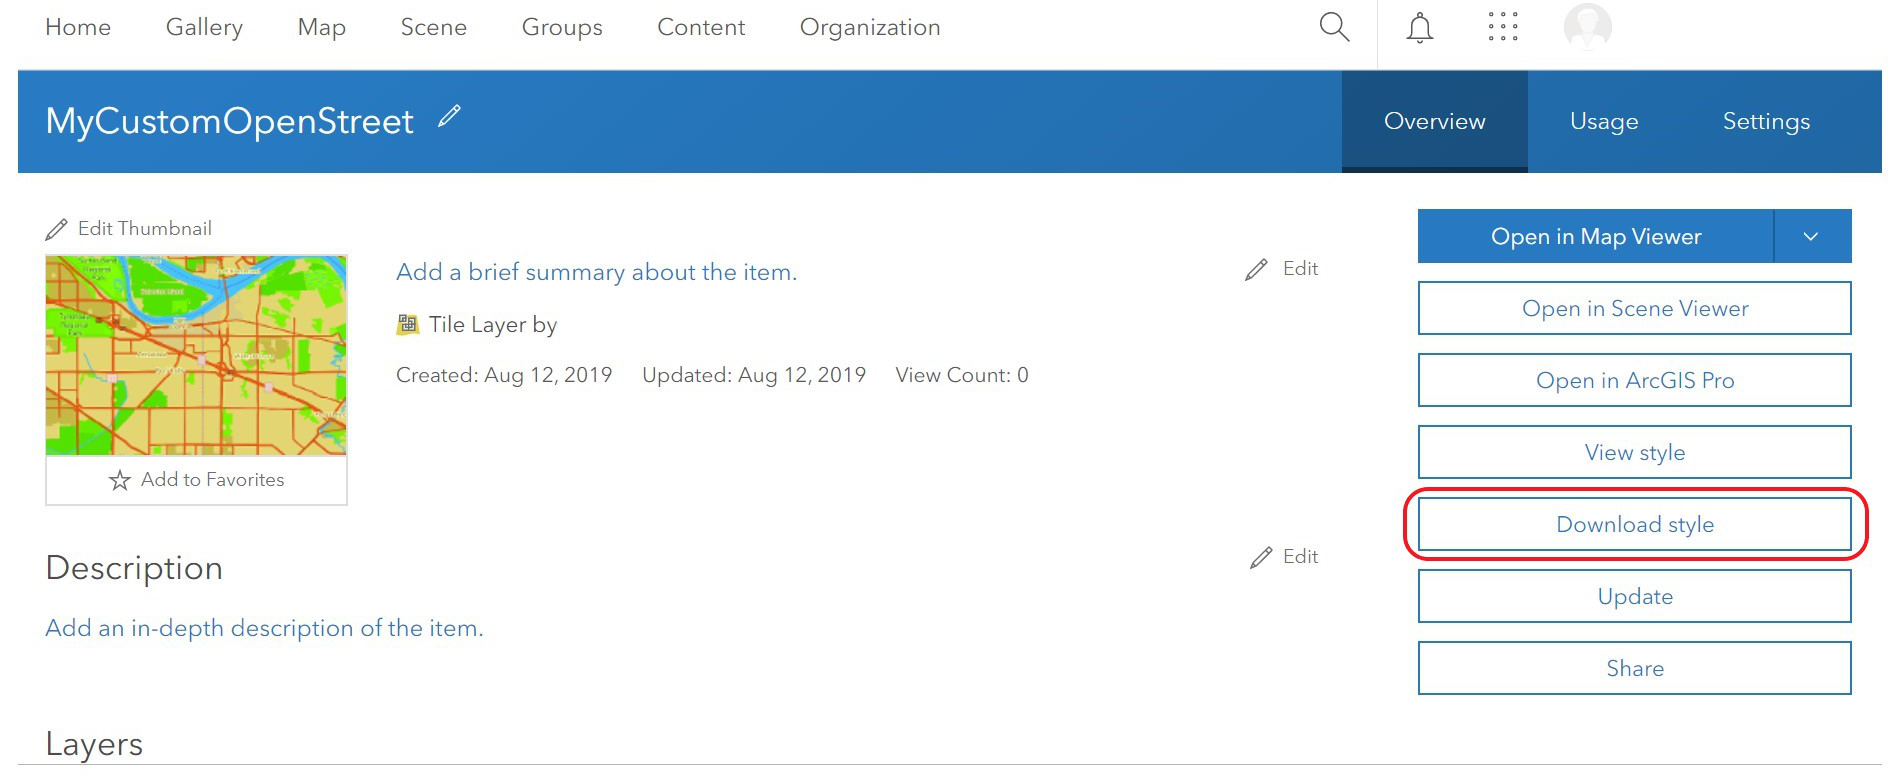The image size is (1900, 781).
Task: Click the user profile avatar
Action: click(1587, 27)
